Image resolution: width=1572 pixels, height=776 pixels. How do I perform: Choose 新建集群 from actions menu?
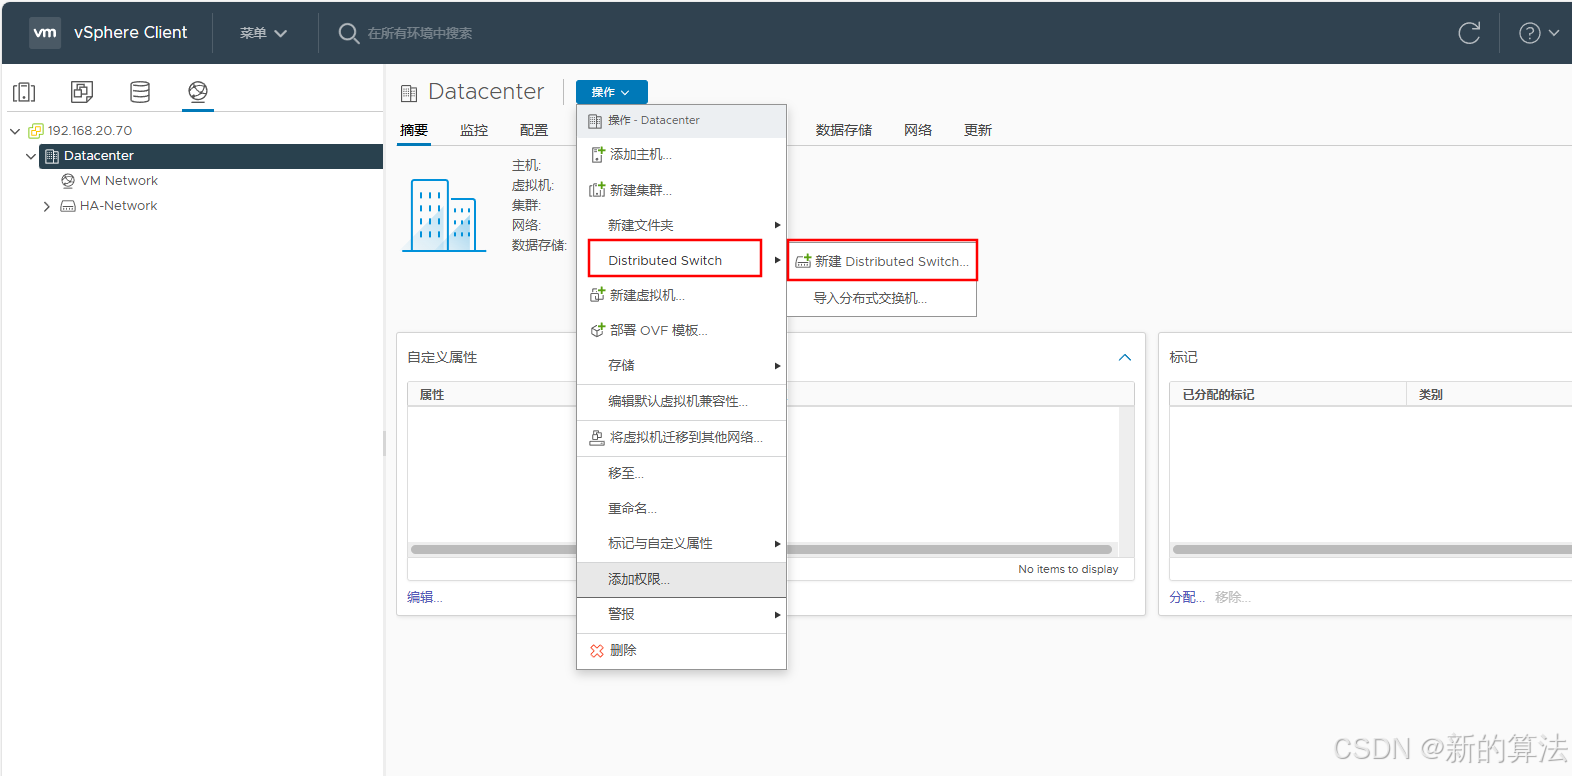[681, 190]
